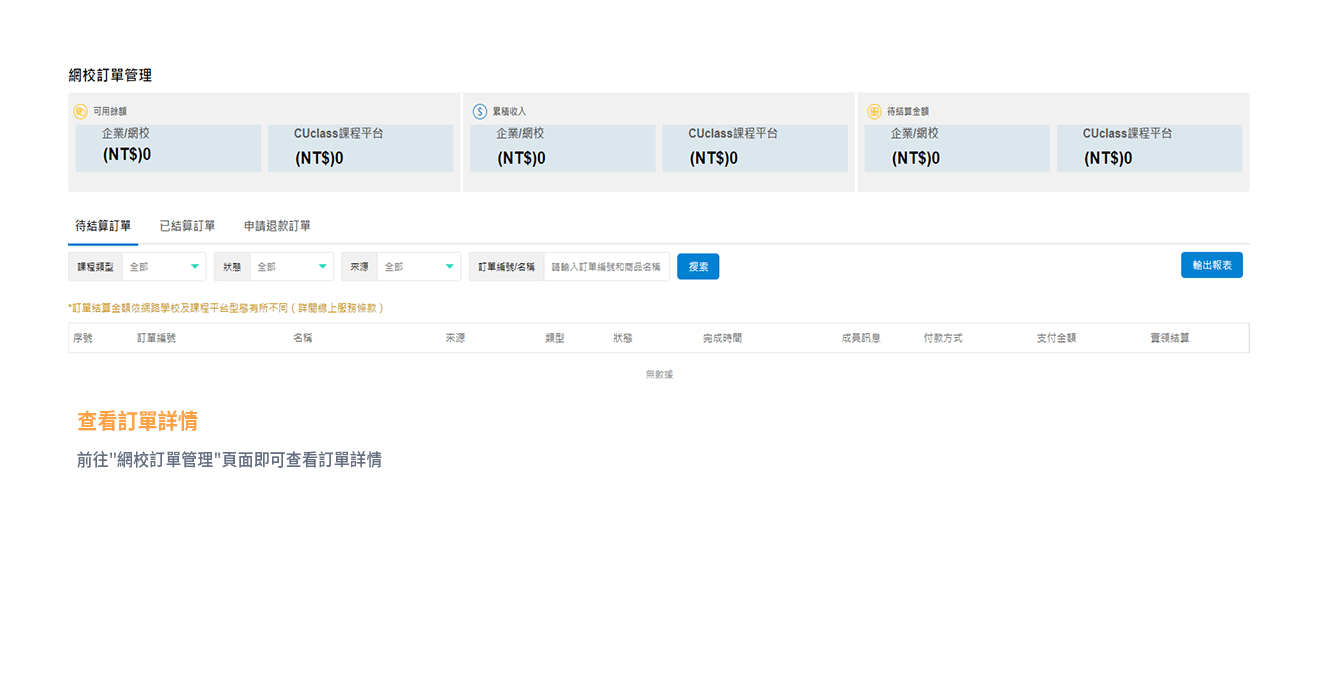Click the 累積收入 dollar icon

coord(479,111)
